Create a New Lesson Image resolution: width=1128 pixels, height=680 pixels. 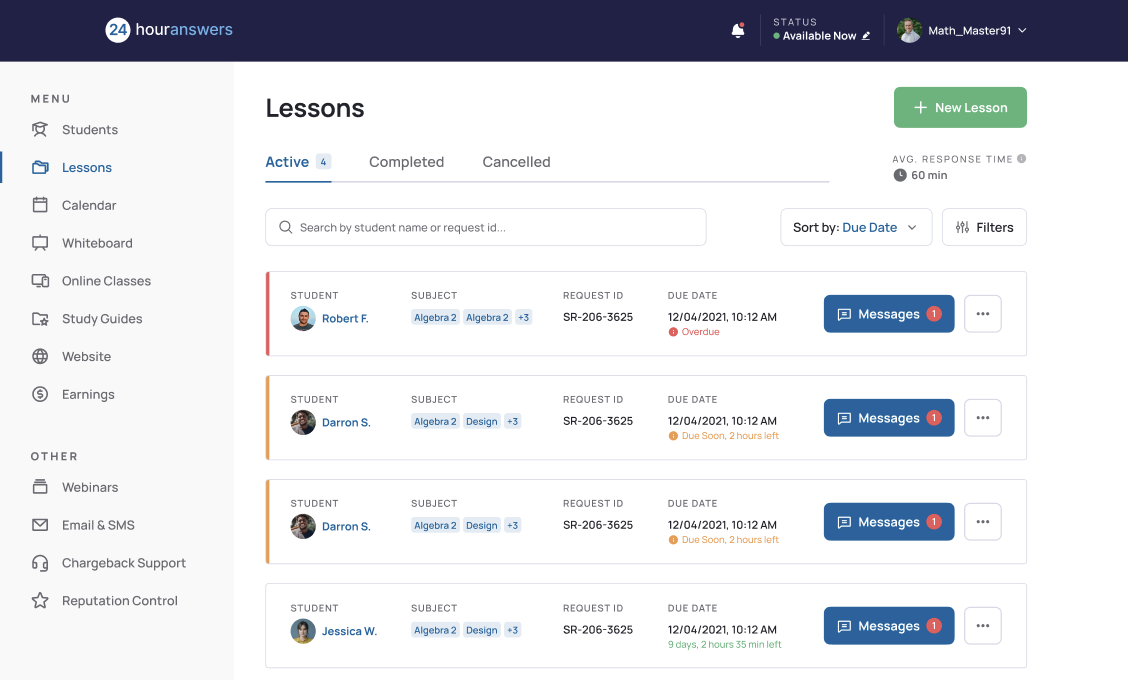tap(960, 107)
